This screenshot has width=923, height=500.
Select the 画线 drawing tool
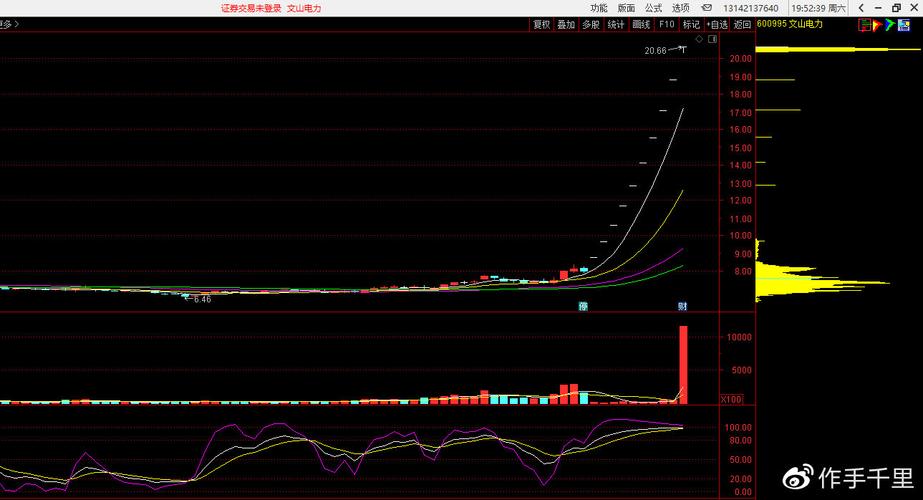click(x=641, y=24)
